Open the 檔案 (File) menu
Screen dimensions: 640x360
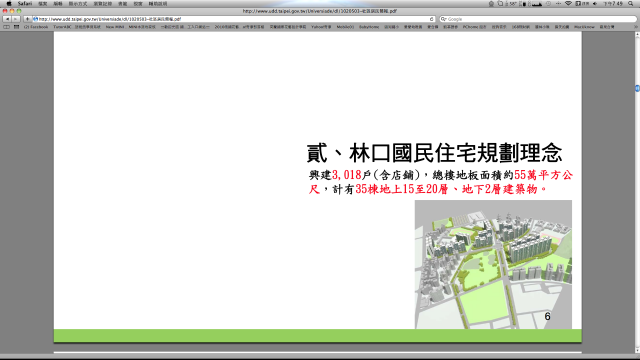coord(42,3)
